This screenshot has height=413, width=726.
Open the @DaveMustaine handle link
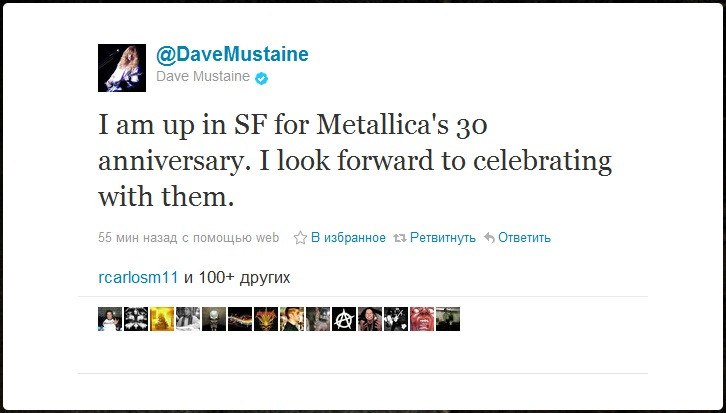[x=232, y=55]
